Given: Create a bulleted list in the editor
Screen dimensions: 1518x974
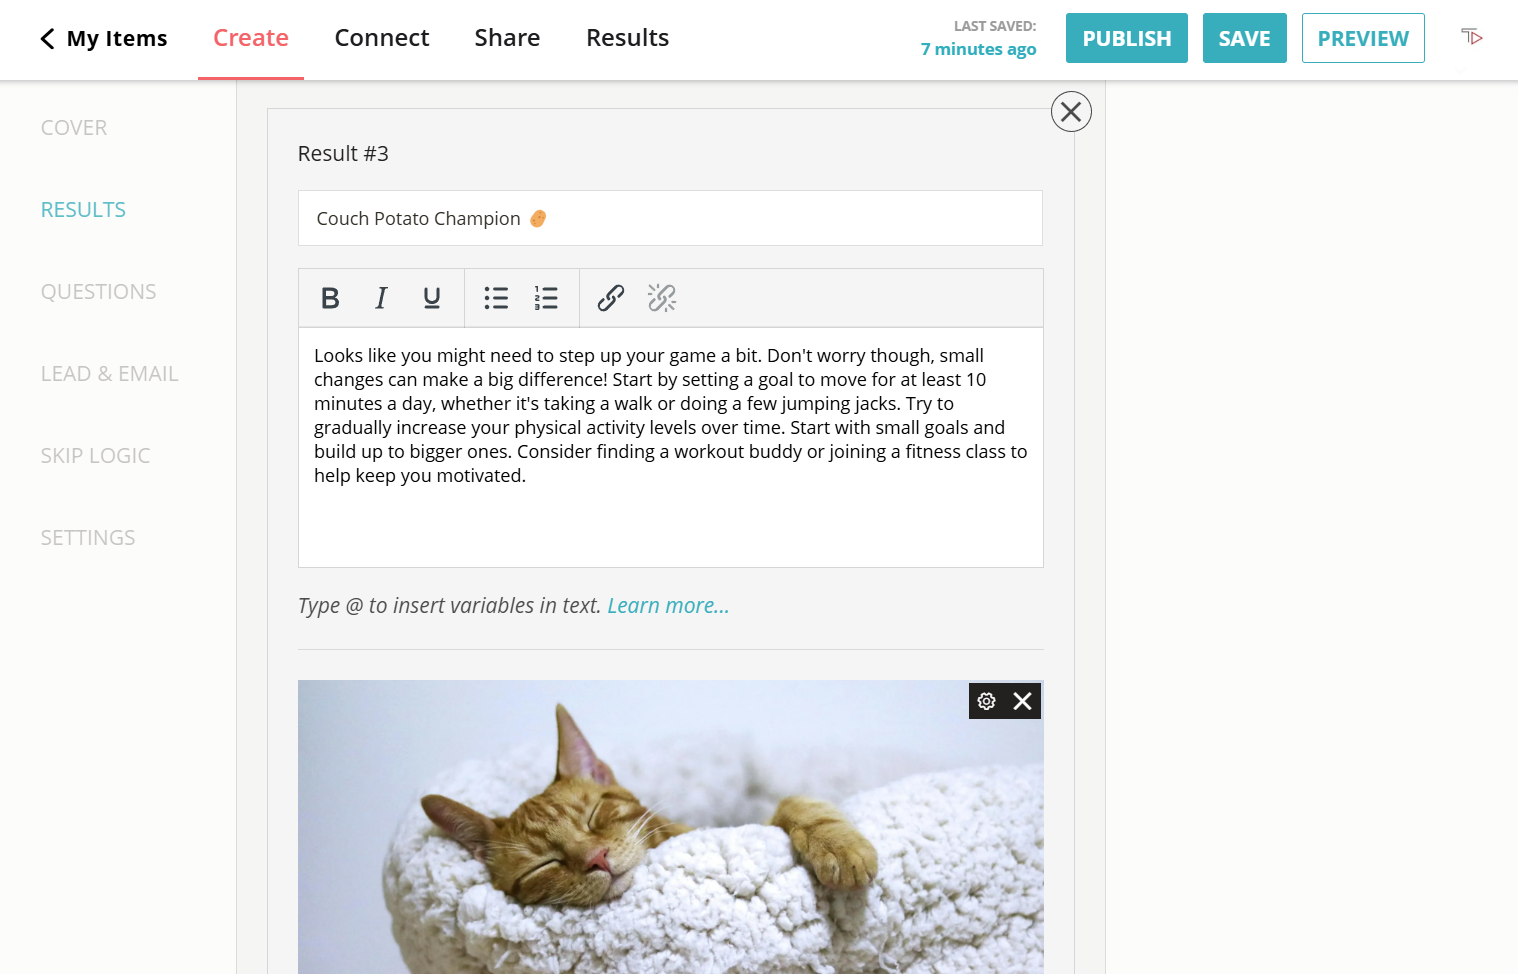Looking at the screenshot, I should [x=496, y=297].
